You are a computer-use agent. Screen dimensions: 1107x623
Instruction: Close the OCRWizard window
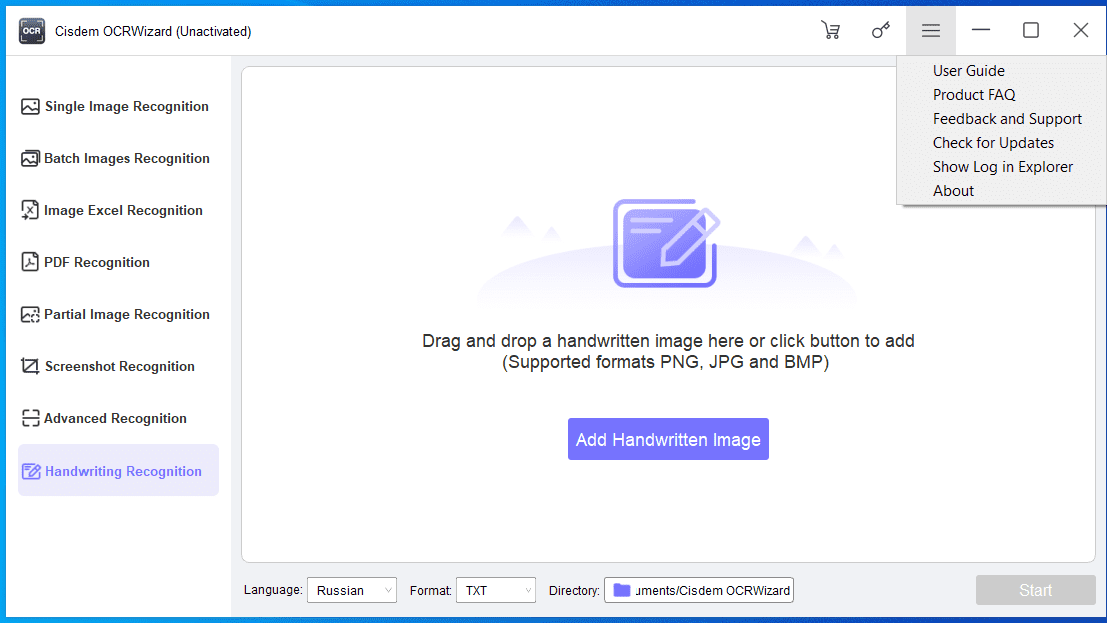[1080, 30]
